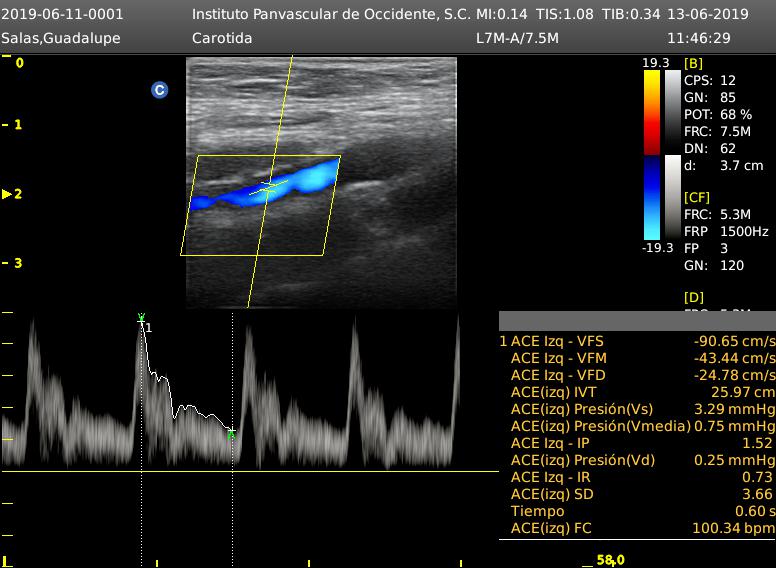
Task: Select the ACE Izq - IR result row
Action: (637, 477)
